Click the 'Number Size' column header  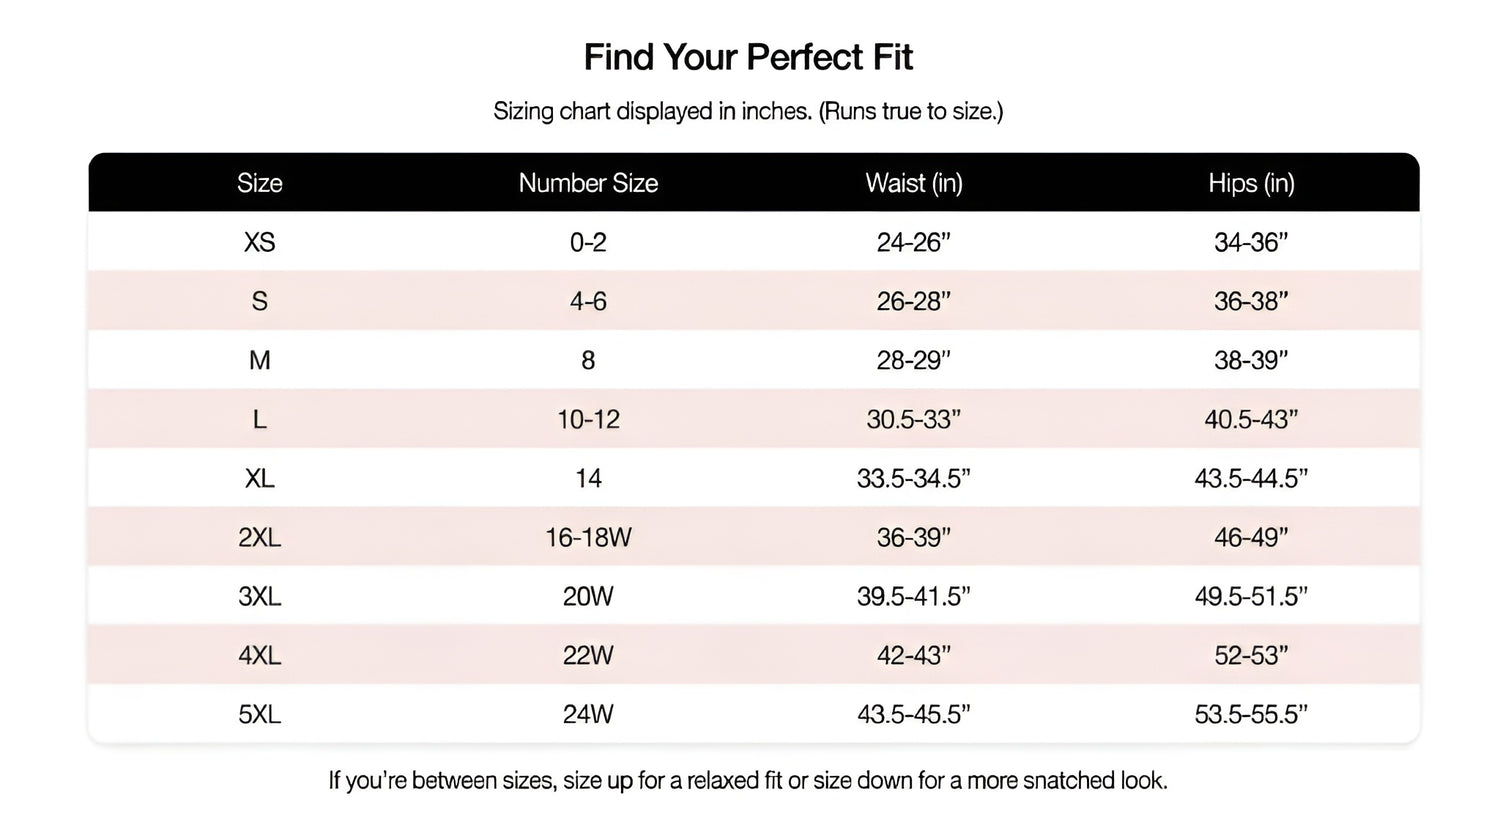(588, 183)
